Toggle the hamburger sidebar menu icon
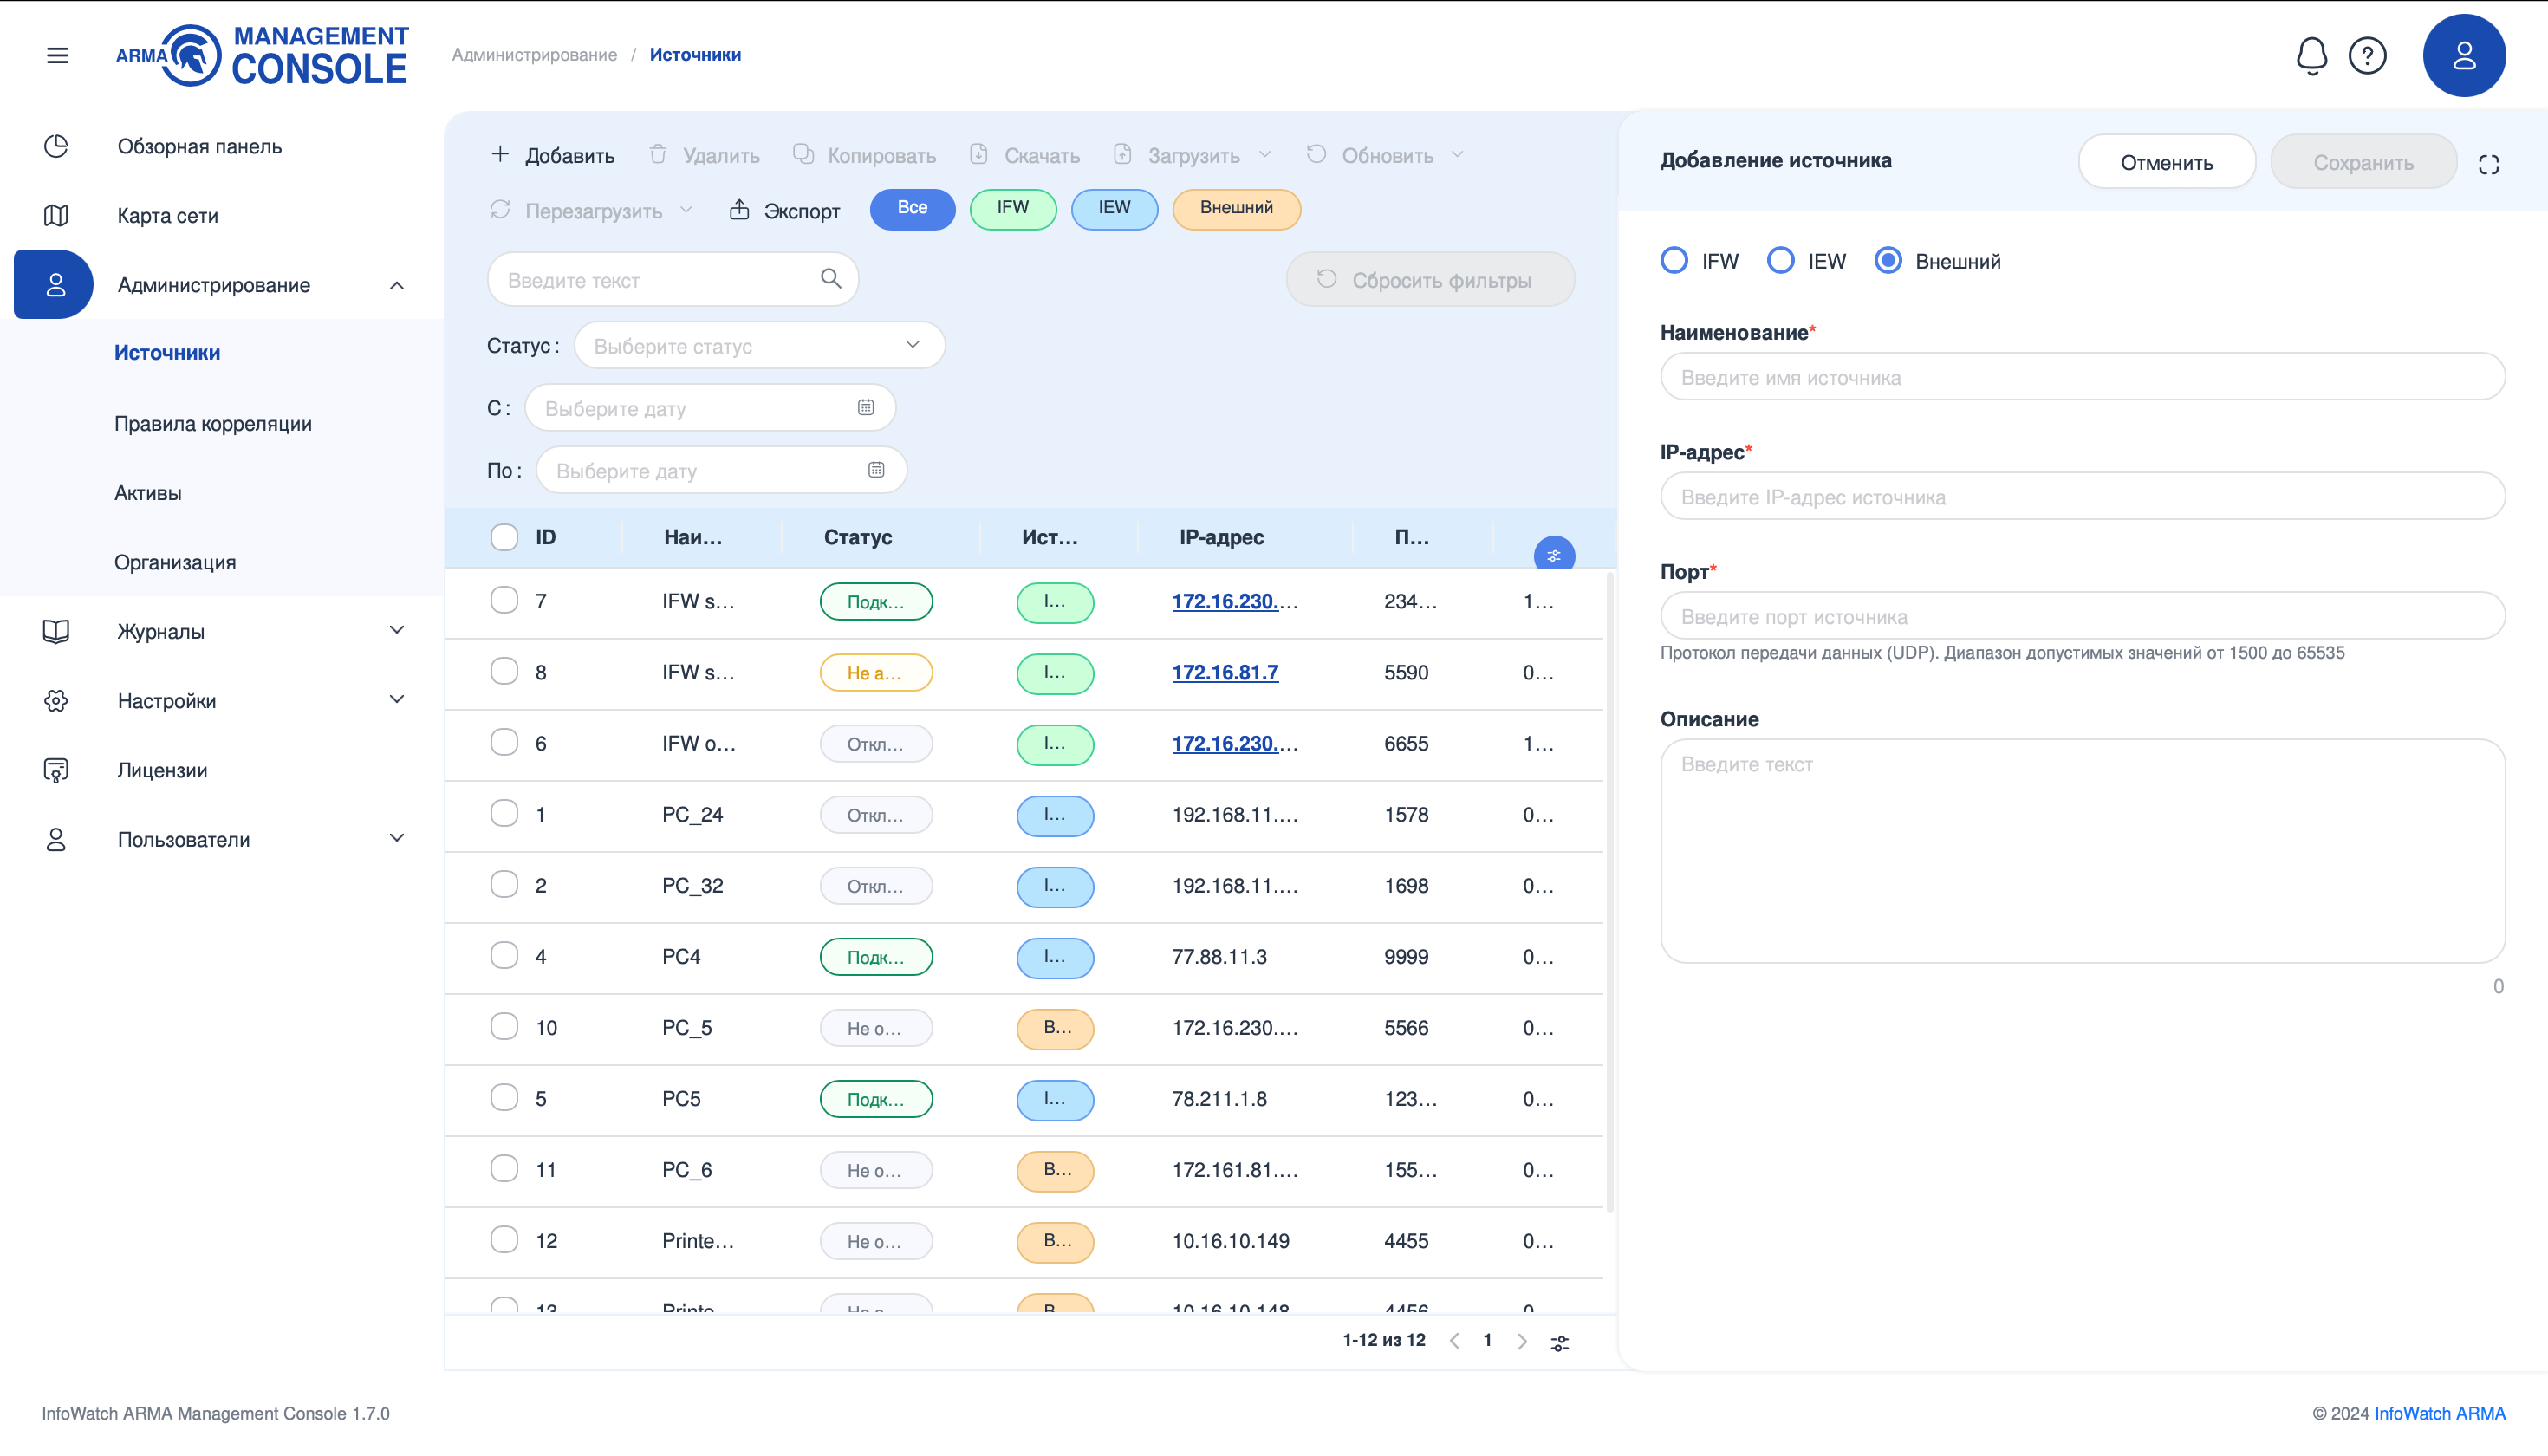2548x1456 pixels. pyautogui.click(x=58, y=55)
